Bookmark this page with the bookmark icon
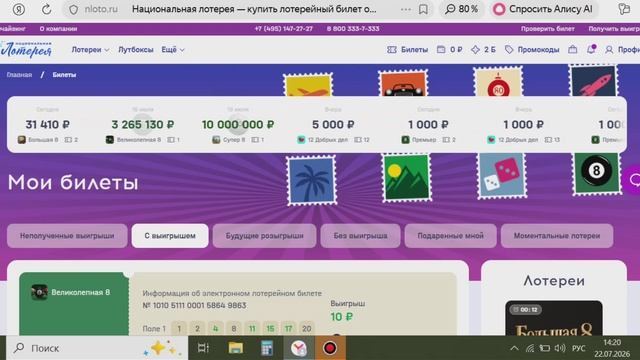 pos(423,9)
